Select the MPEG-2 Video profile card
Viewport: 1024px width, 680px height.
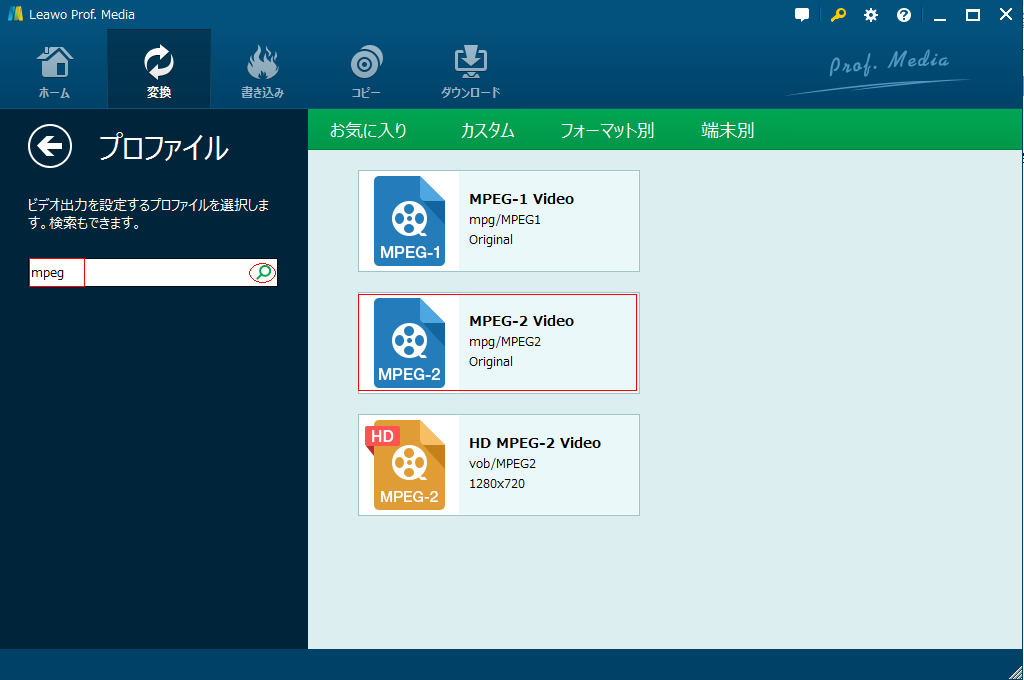click(498, 343)
